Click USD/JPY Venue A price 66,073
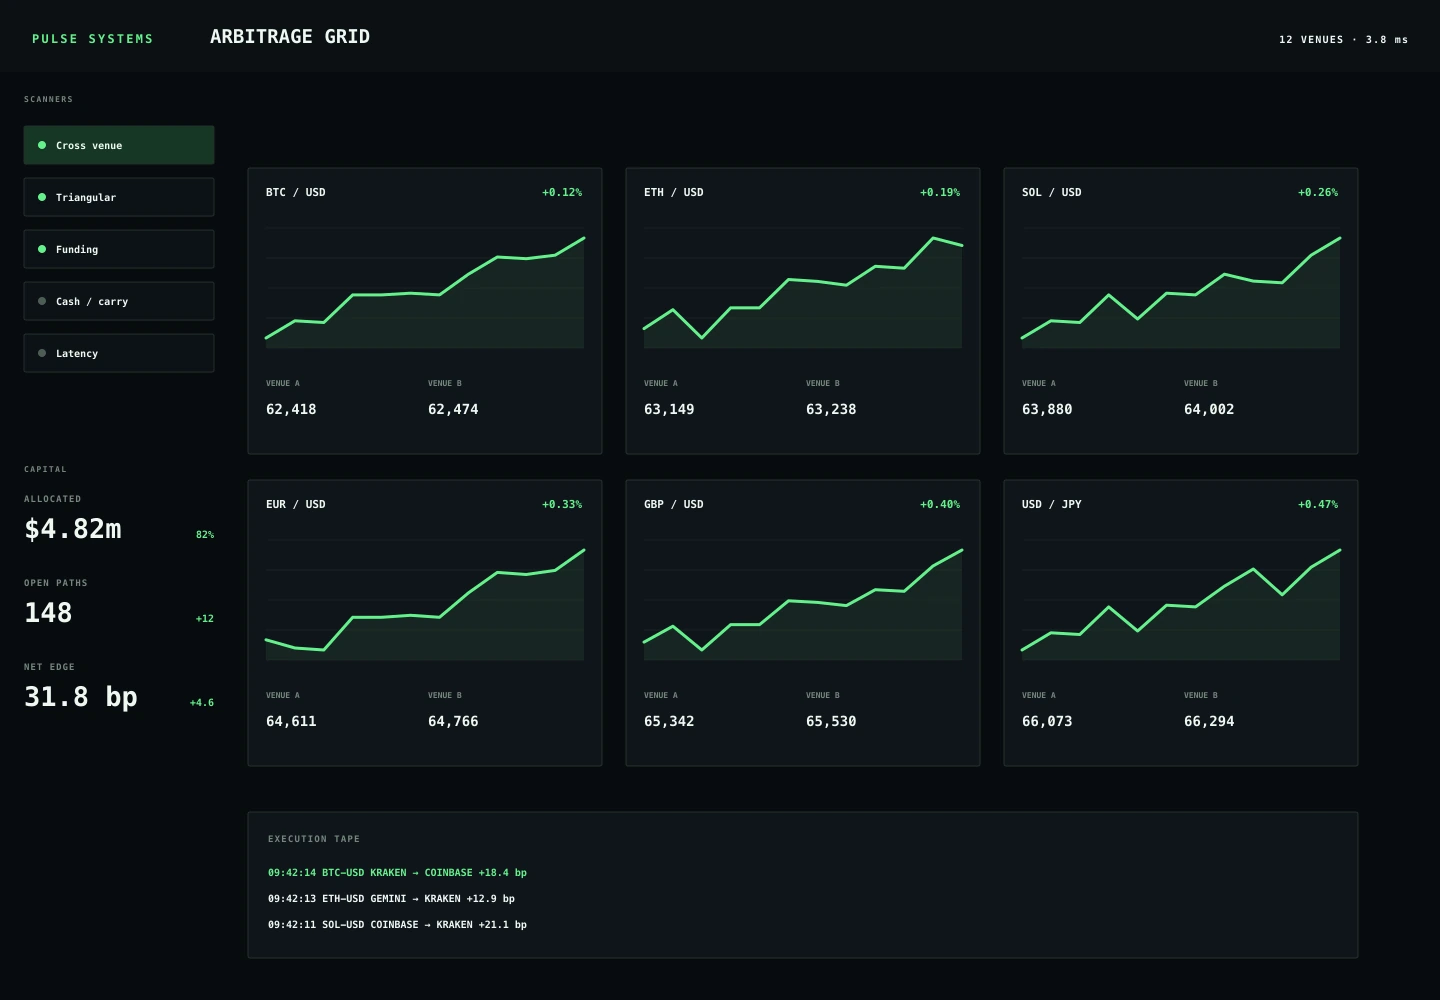 tap(1047, 721)
